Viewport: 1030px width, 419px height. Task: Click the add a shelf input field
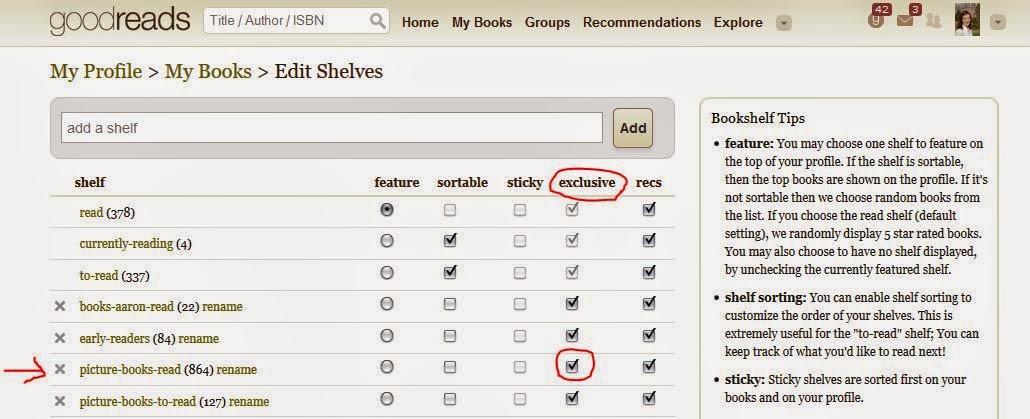(x=332, y=128)
